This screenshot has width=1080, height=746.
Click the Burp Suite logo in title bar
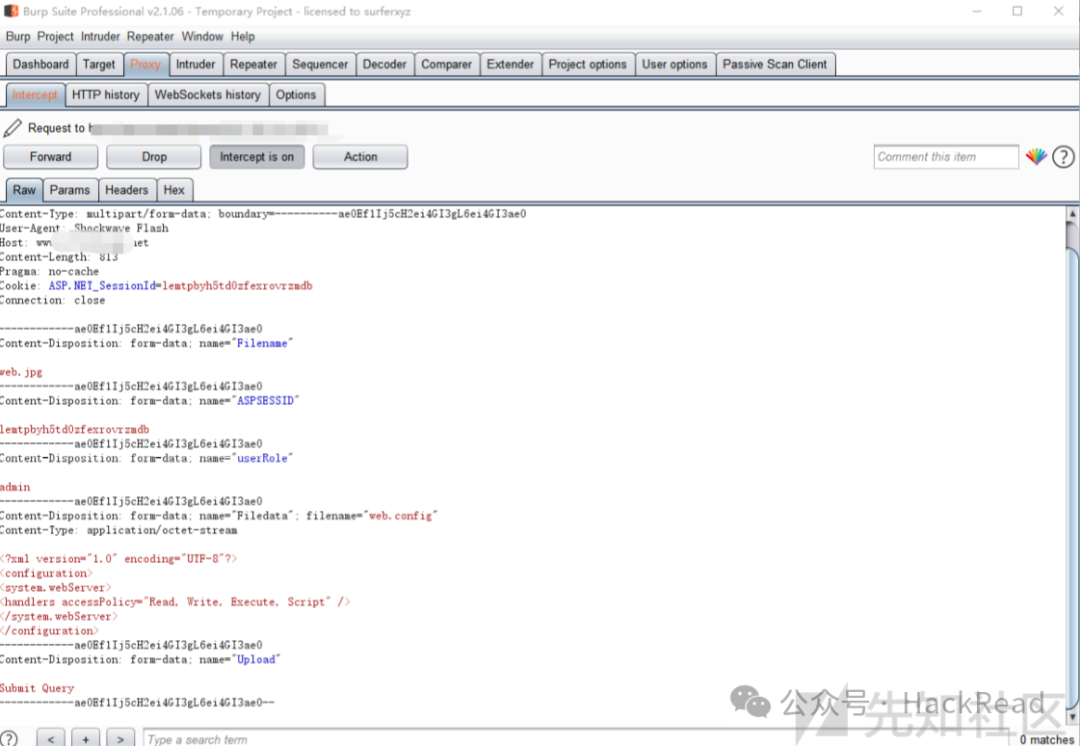(11, 11)
